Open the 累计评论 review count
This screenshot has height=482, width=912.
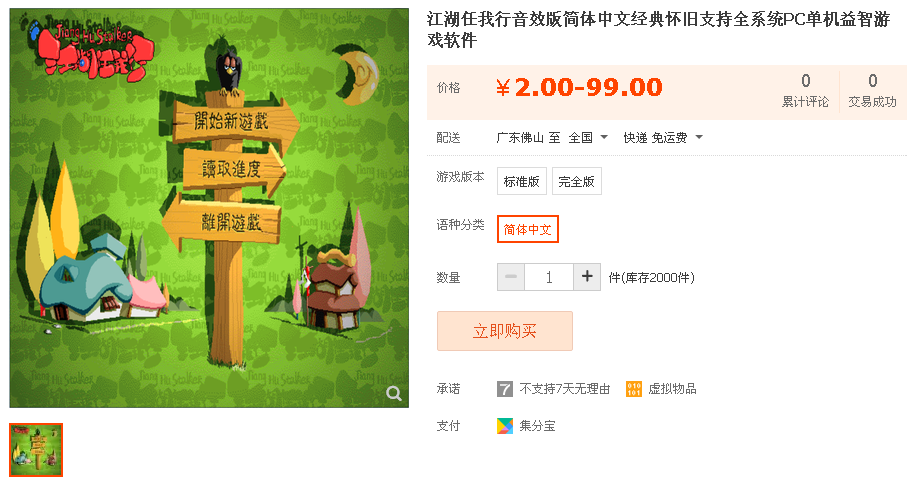tap(805, 91)
